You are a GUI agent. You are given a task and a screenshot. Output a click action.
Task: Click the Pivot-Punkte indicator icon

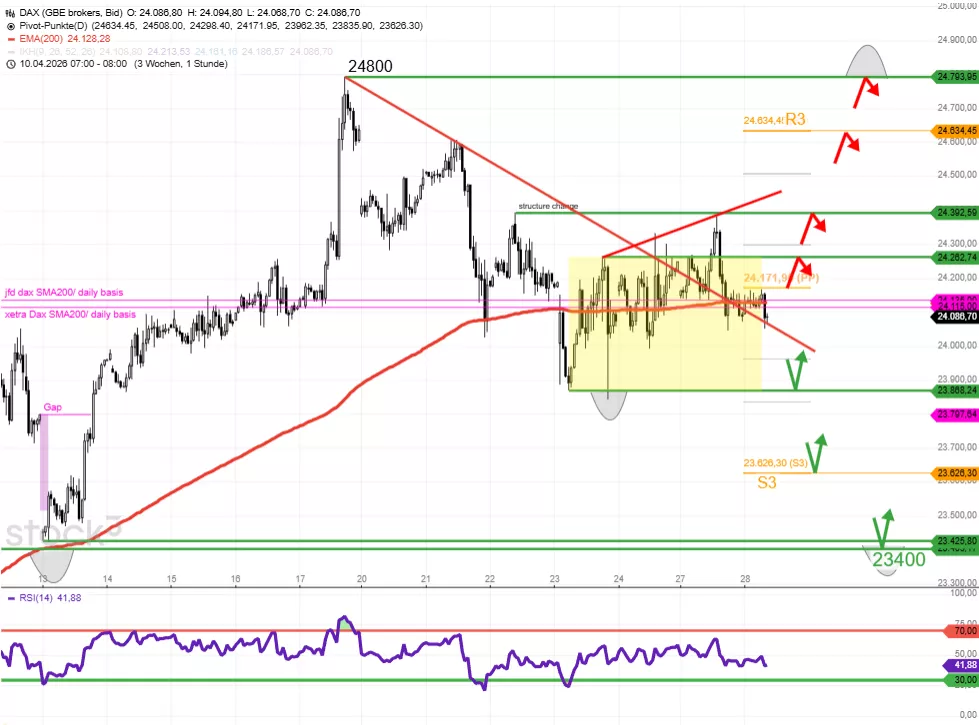9,27
